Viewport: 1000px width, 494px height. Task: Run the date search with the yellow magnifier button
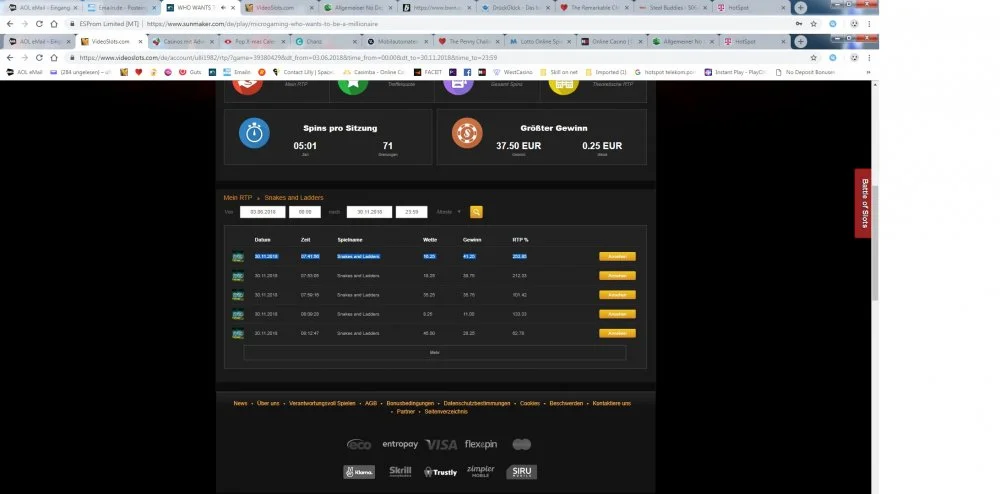coord(476,212)
